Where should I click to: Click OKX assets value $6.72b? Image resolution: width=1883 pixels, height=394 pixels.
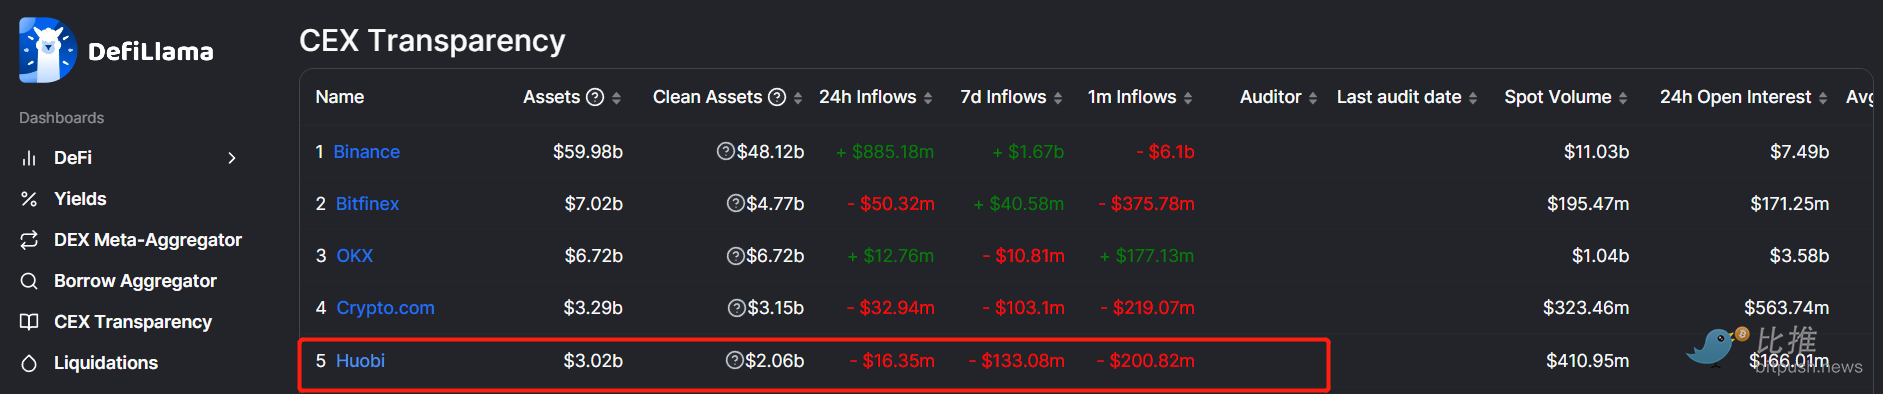(x=594, y=256)
